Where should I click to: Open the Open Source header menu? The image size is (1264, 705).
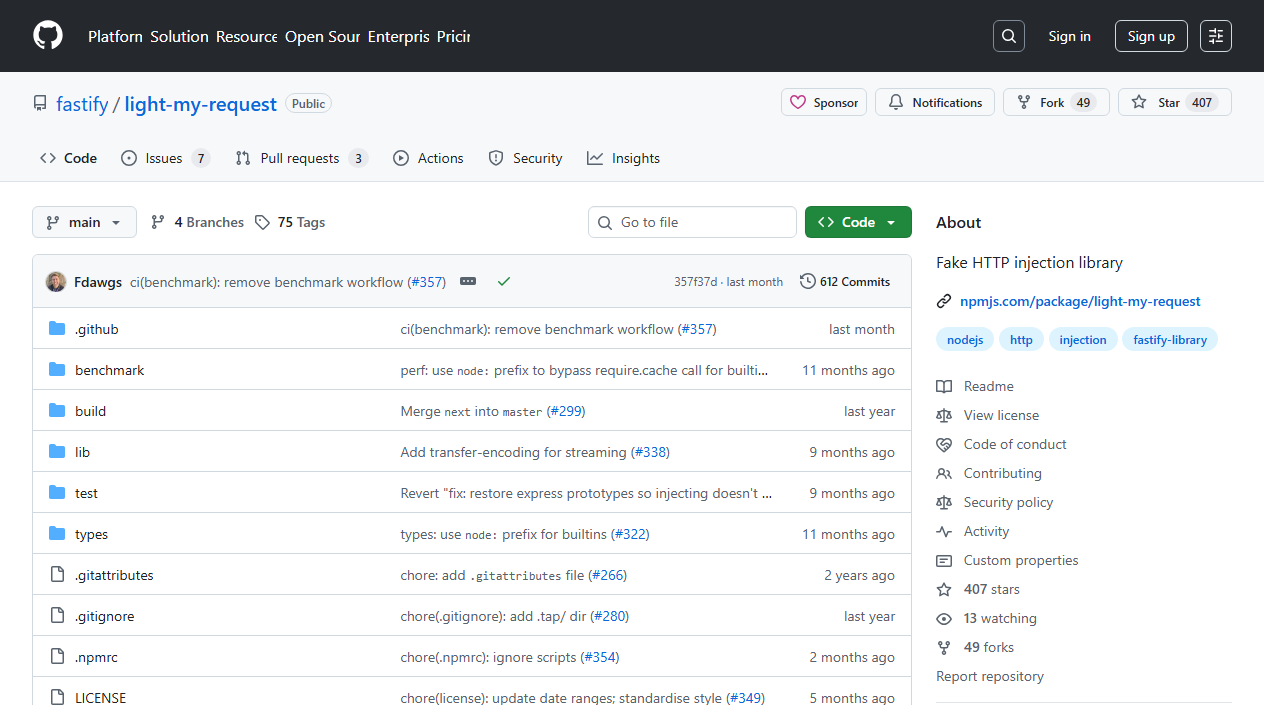tap(322, 36)
